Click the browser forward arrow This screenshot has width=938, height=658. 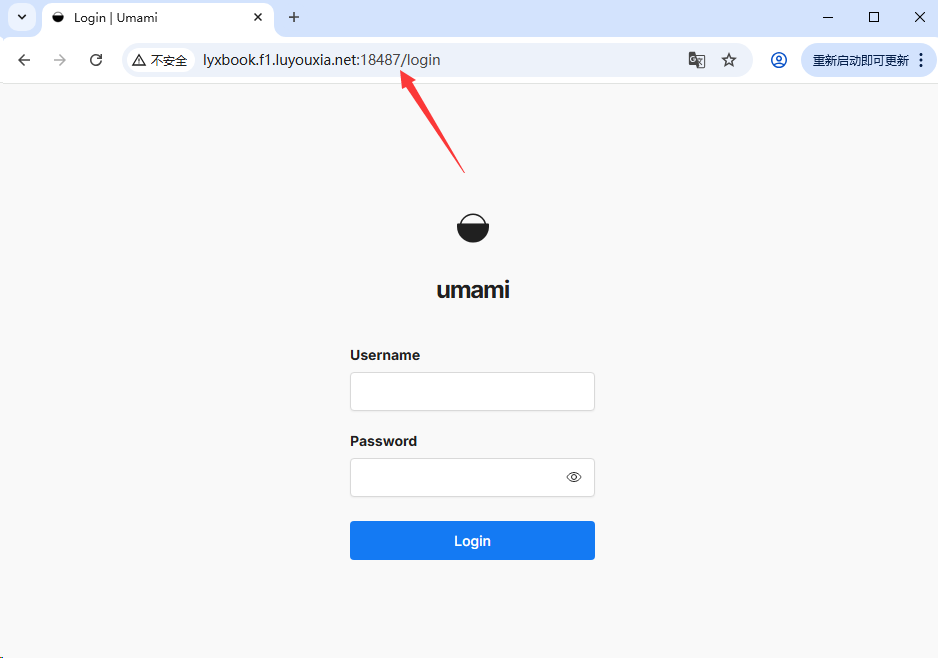[x=60, y=60]
